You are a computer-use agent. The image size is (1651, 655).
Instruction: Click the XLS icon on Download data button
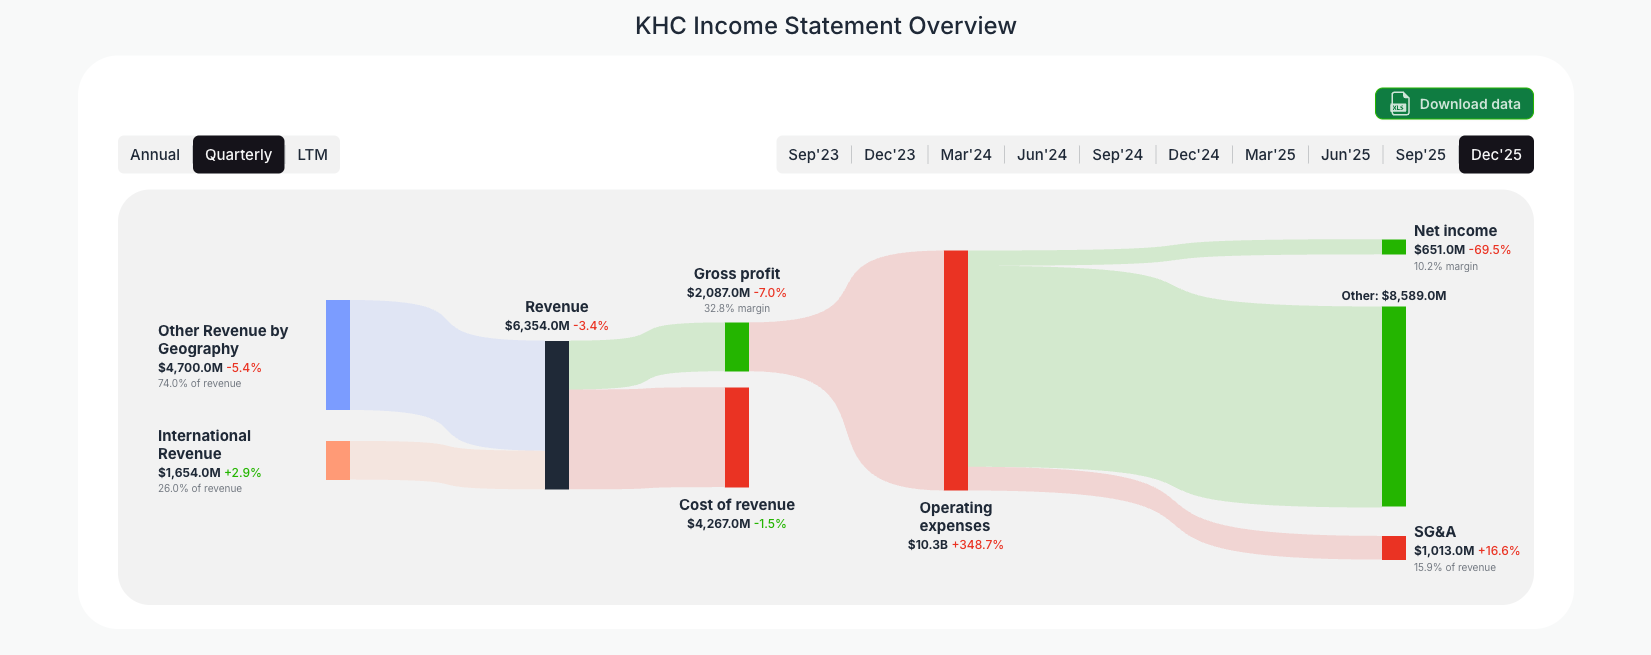(1399, 103)
